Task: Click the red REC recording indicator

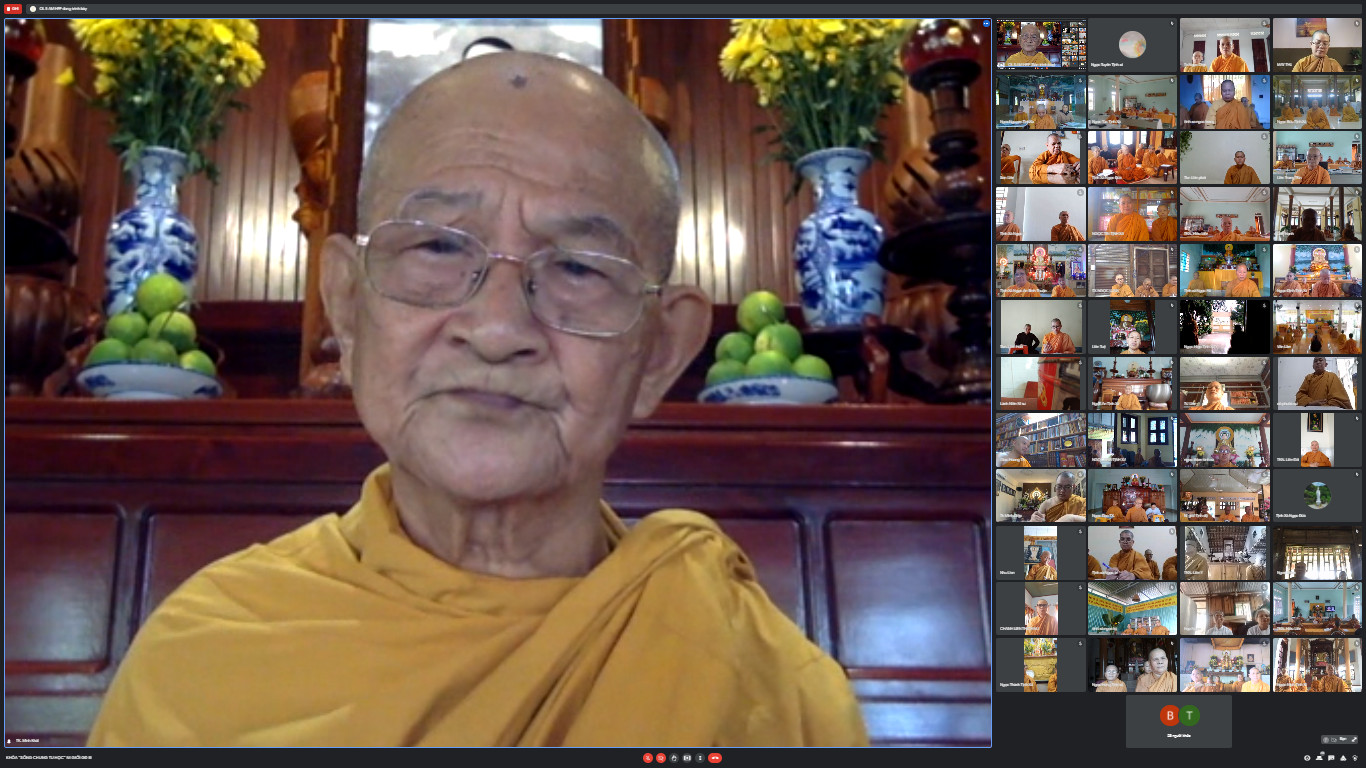Action: click(13, 8)
